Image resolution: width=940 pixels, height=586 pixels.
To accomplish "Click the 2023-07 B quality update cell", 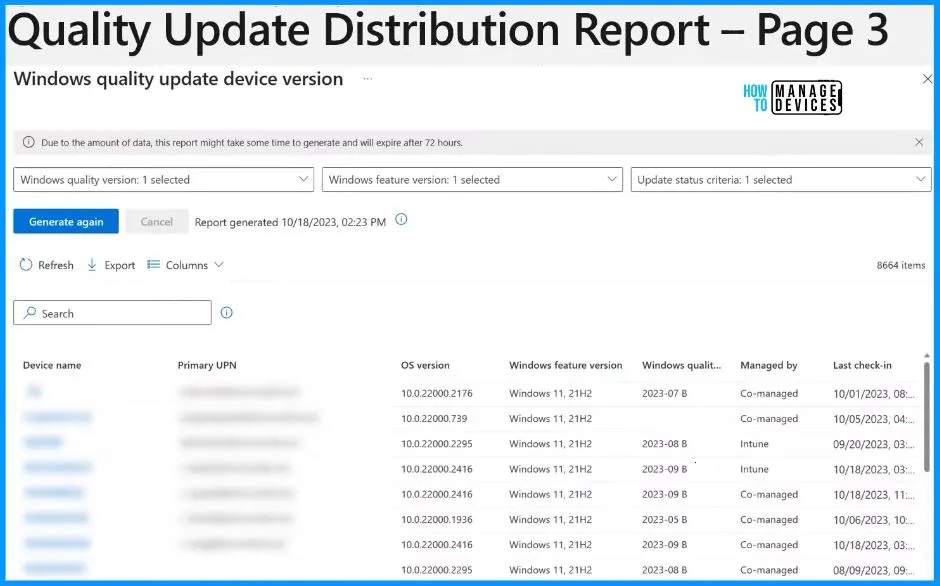I will [664, 393].
